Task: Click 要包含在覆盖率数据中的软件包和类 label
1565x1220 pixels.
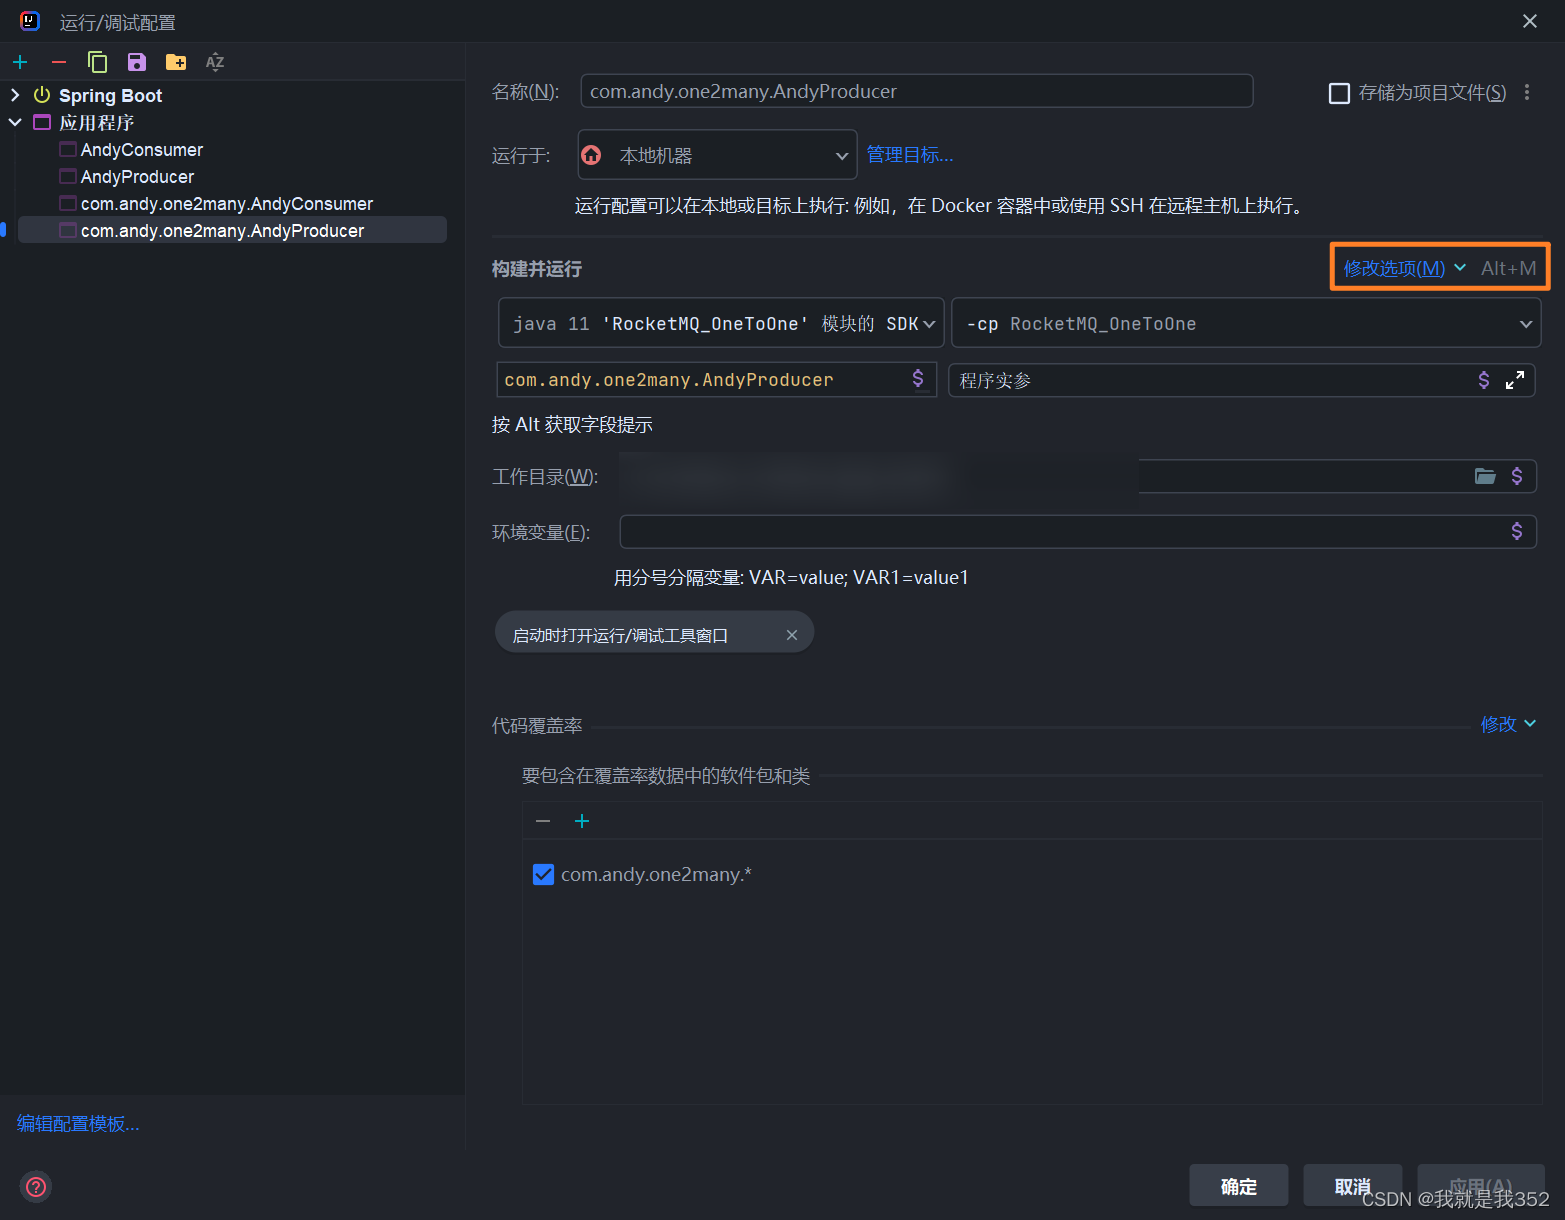Action: [666, 776]
